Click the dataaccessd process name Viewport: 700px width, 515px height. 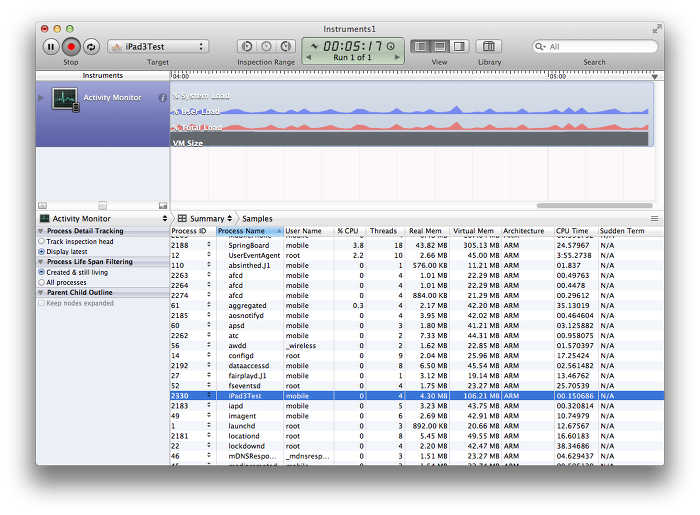(249, 366)
